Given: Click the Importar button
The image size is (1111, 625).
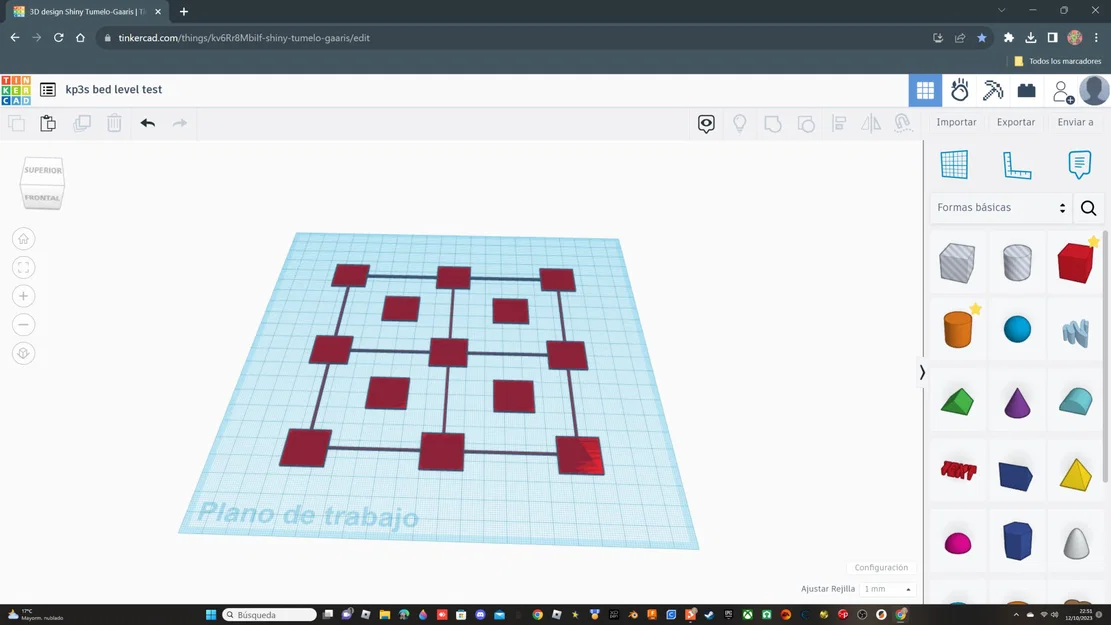Looking at the screenshot, I should [956, 122].
